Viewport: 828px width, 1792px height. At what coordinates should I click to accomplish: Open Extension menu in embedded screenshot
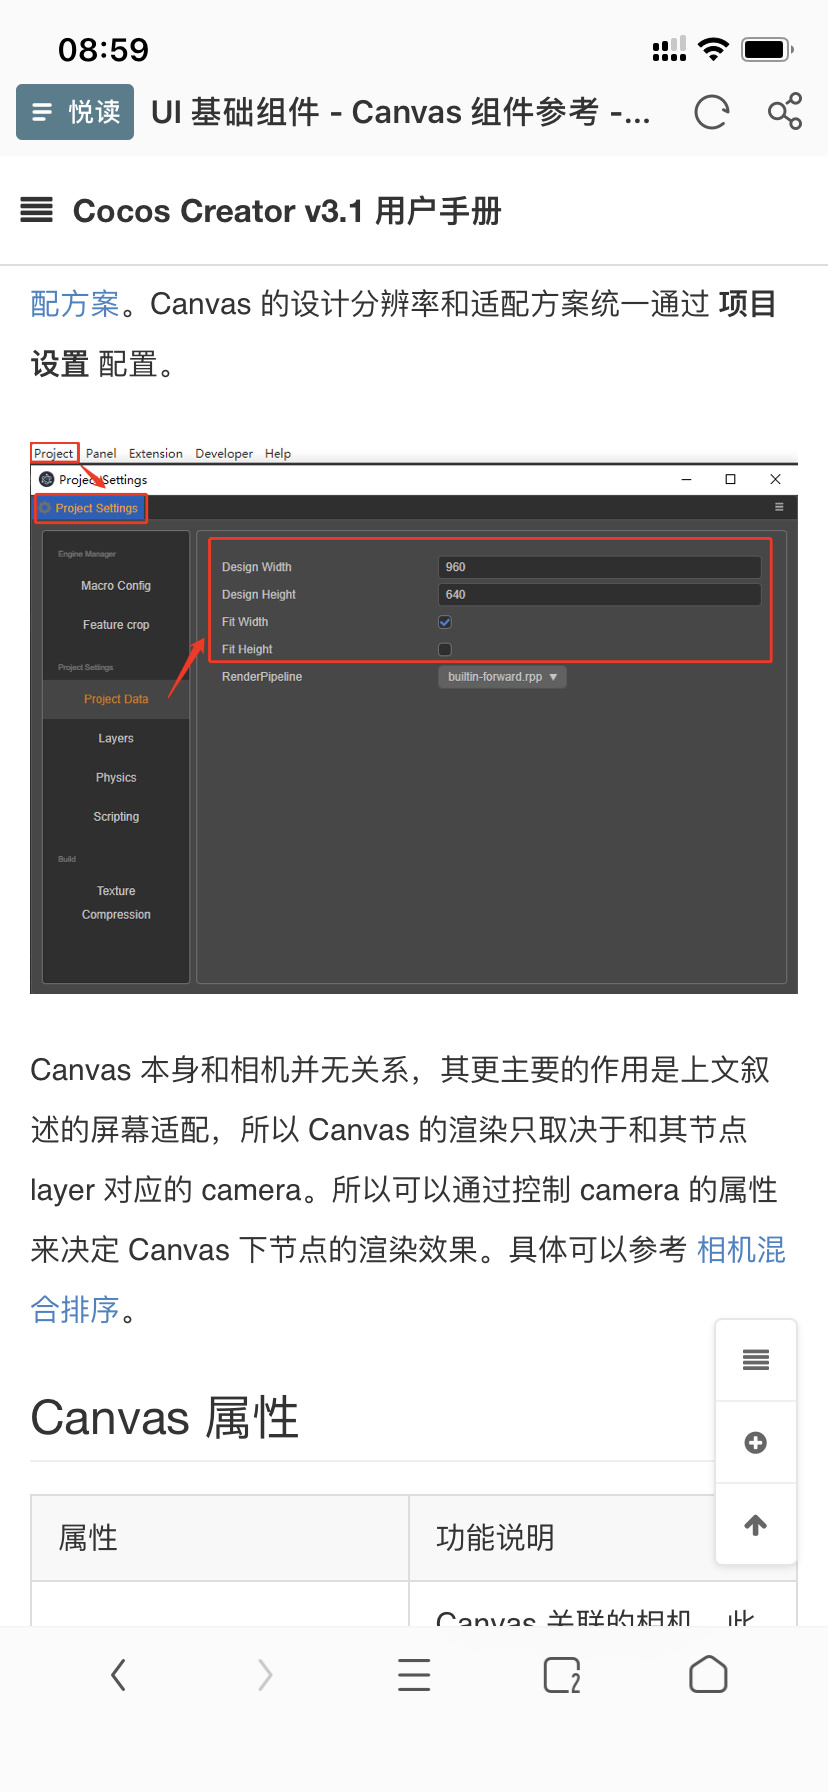156,453
